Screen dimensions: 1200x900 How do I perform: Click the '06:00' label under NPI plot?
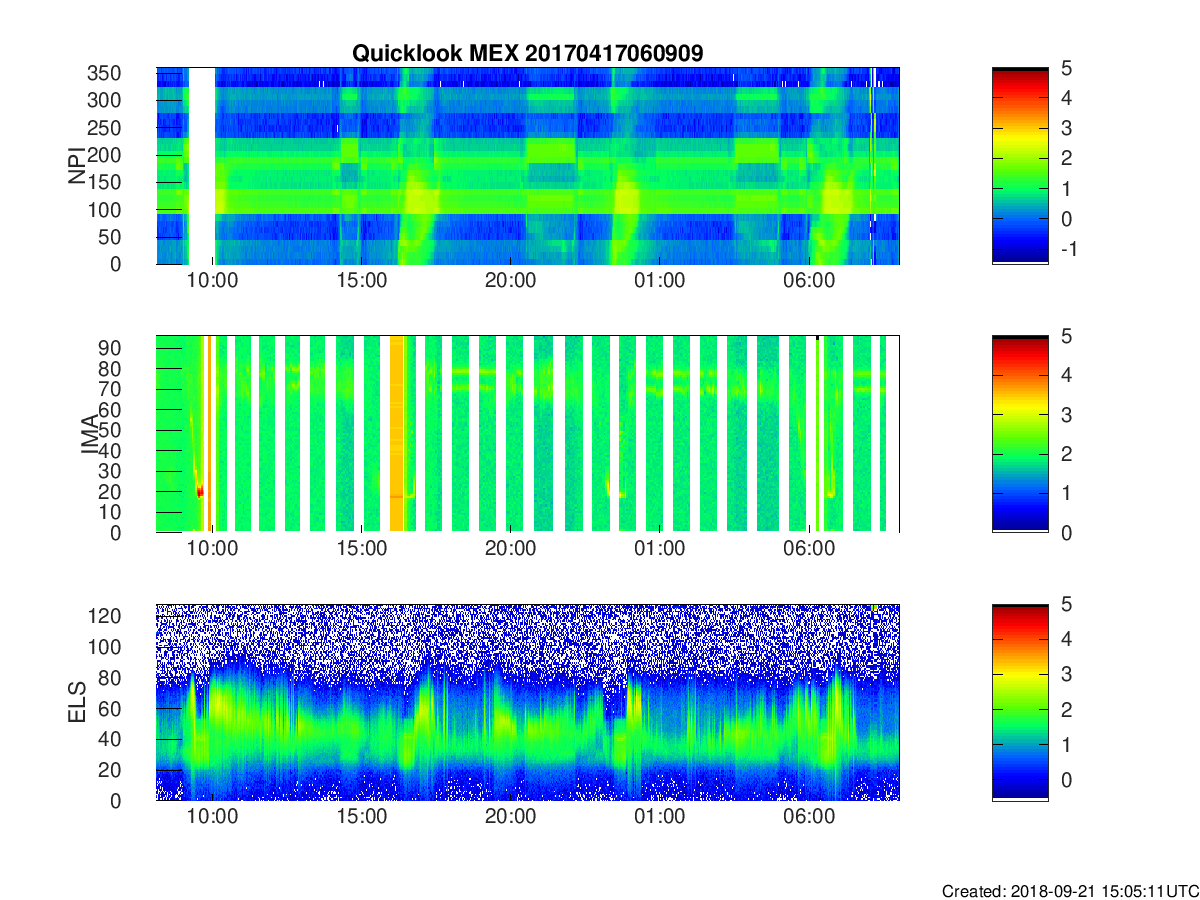point(808,281)
